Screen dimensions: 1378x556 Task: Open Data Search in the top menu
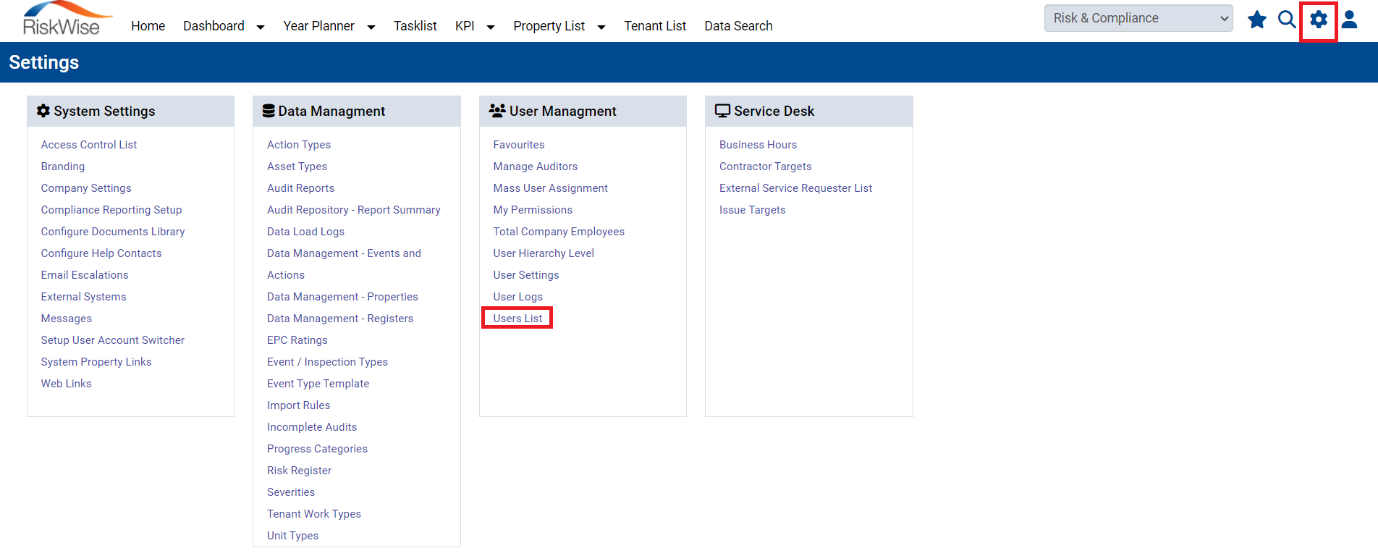738,26
